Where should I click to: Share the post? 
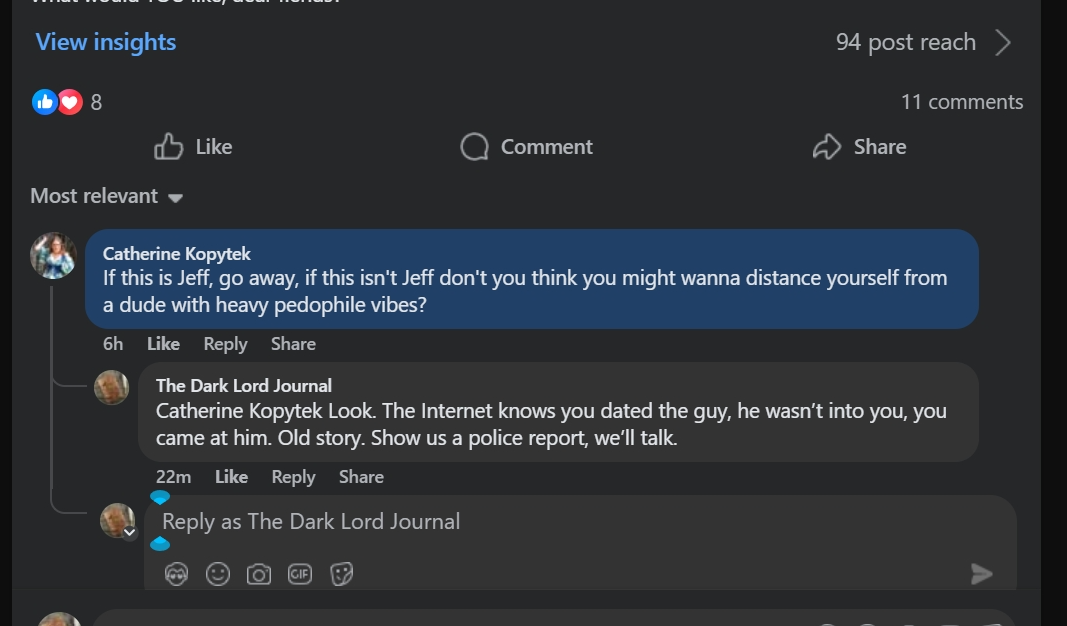tap(860, 147)
